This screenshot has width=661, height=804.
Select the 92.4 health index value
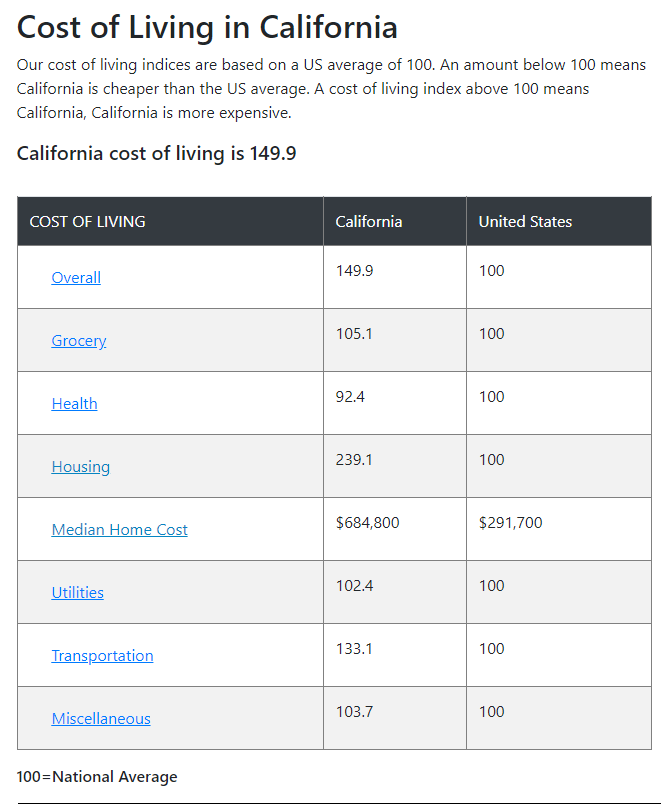350,397
